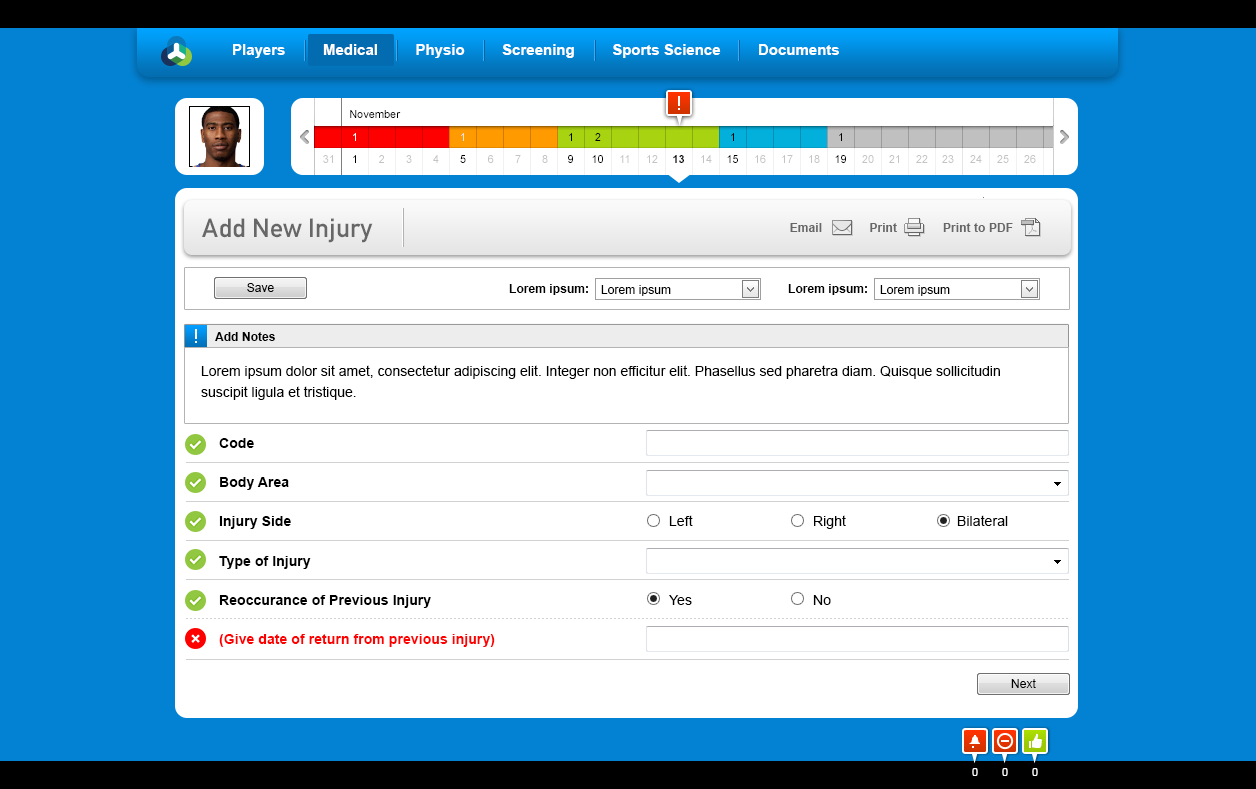Screen dimensions: 1256x789
Task: Click the app logo in navigation bar
Action: 177,51
